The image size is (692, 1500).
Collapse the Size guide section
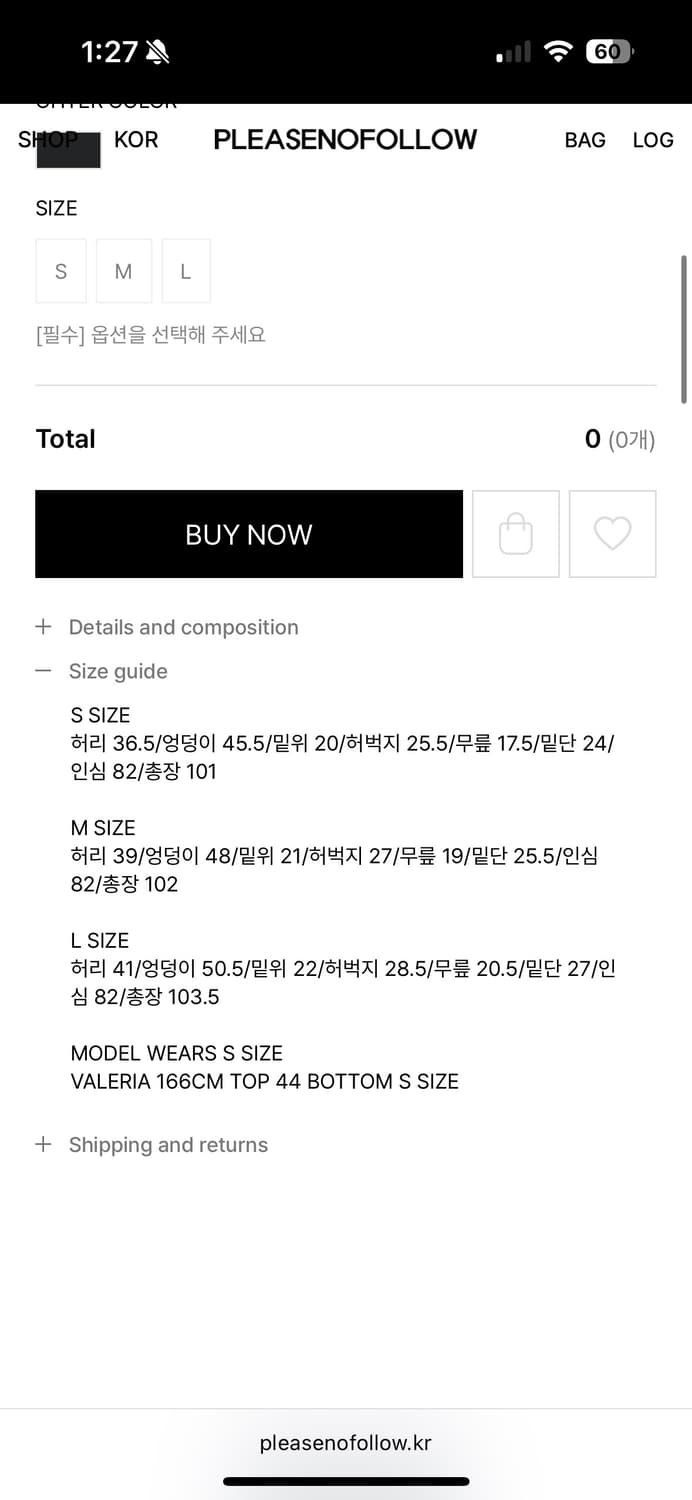click(x=118, y=671)
